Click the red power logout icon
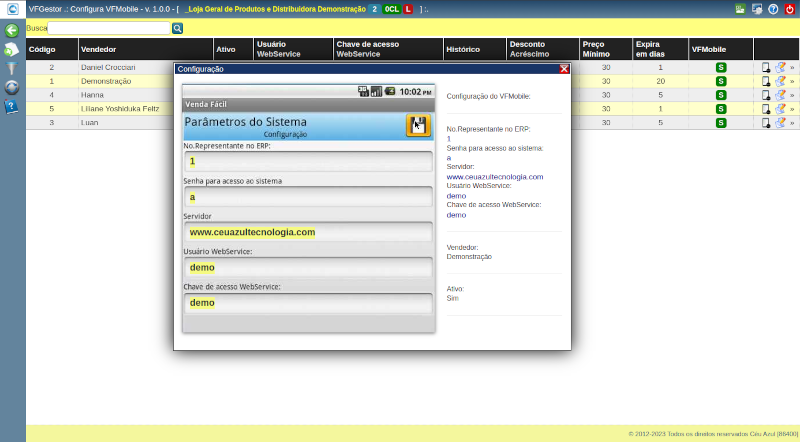The width and height of the screenshot is (800, 442). point(790,9)
